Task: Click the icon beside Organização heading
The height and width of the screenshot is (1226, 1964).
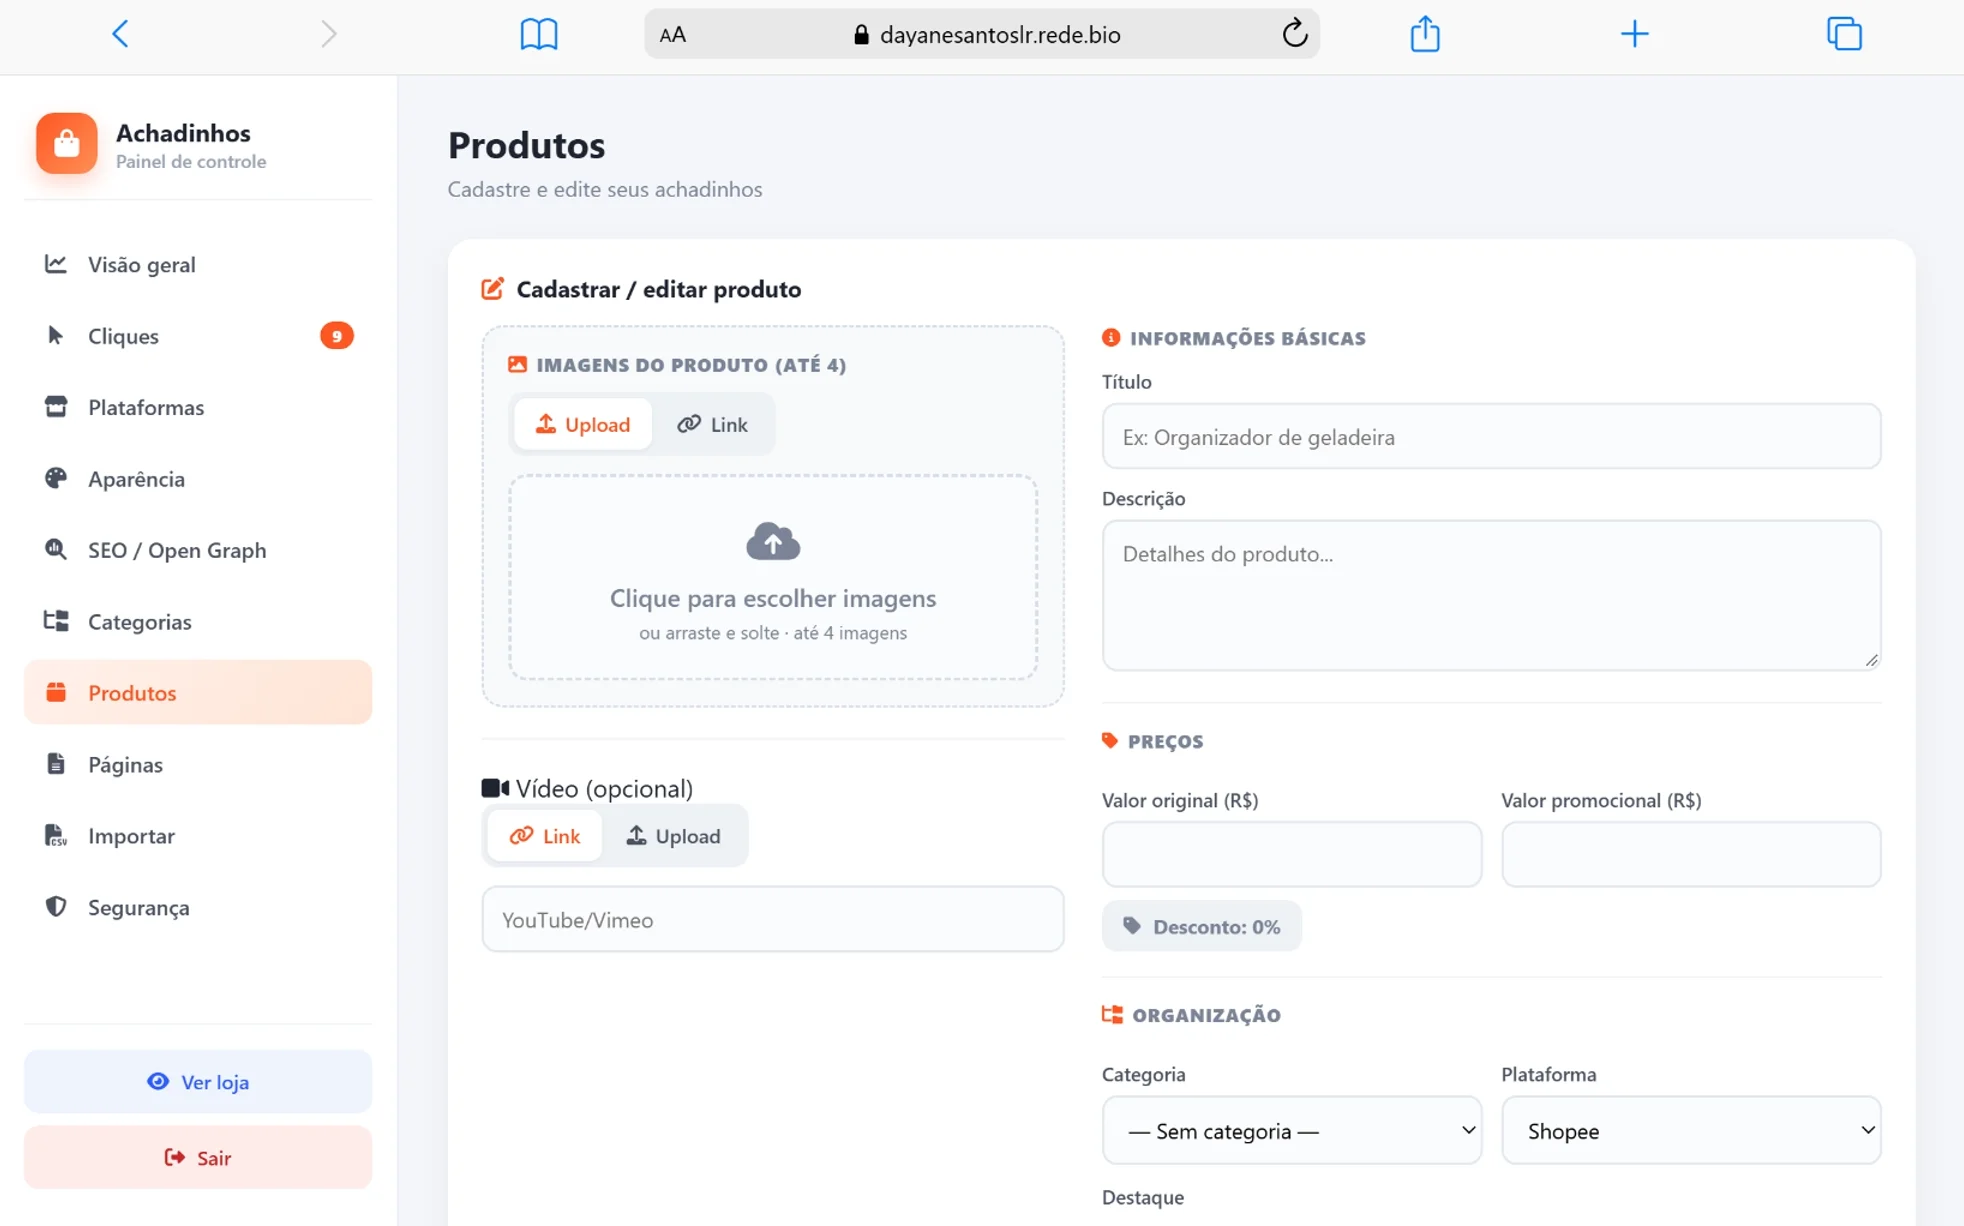Action: [1112, 1014]
